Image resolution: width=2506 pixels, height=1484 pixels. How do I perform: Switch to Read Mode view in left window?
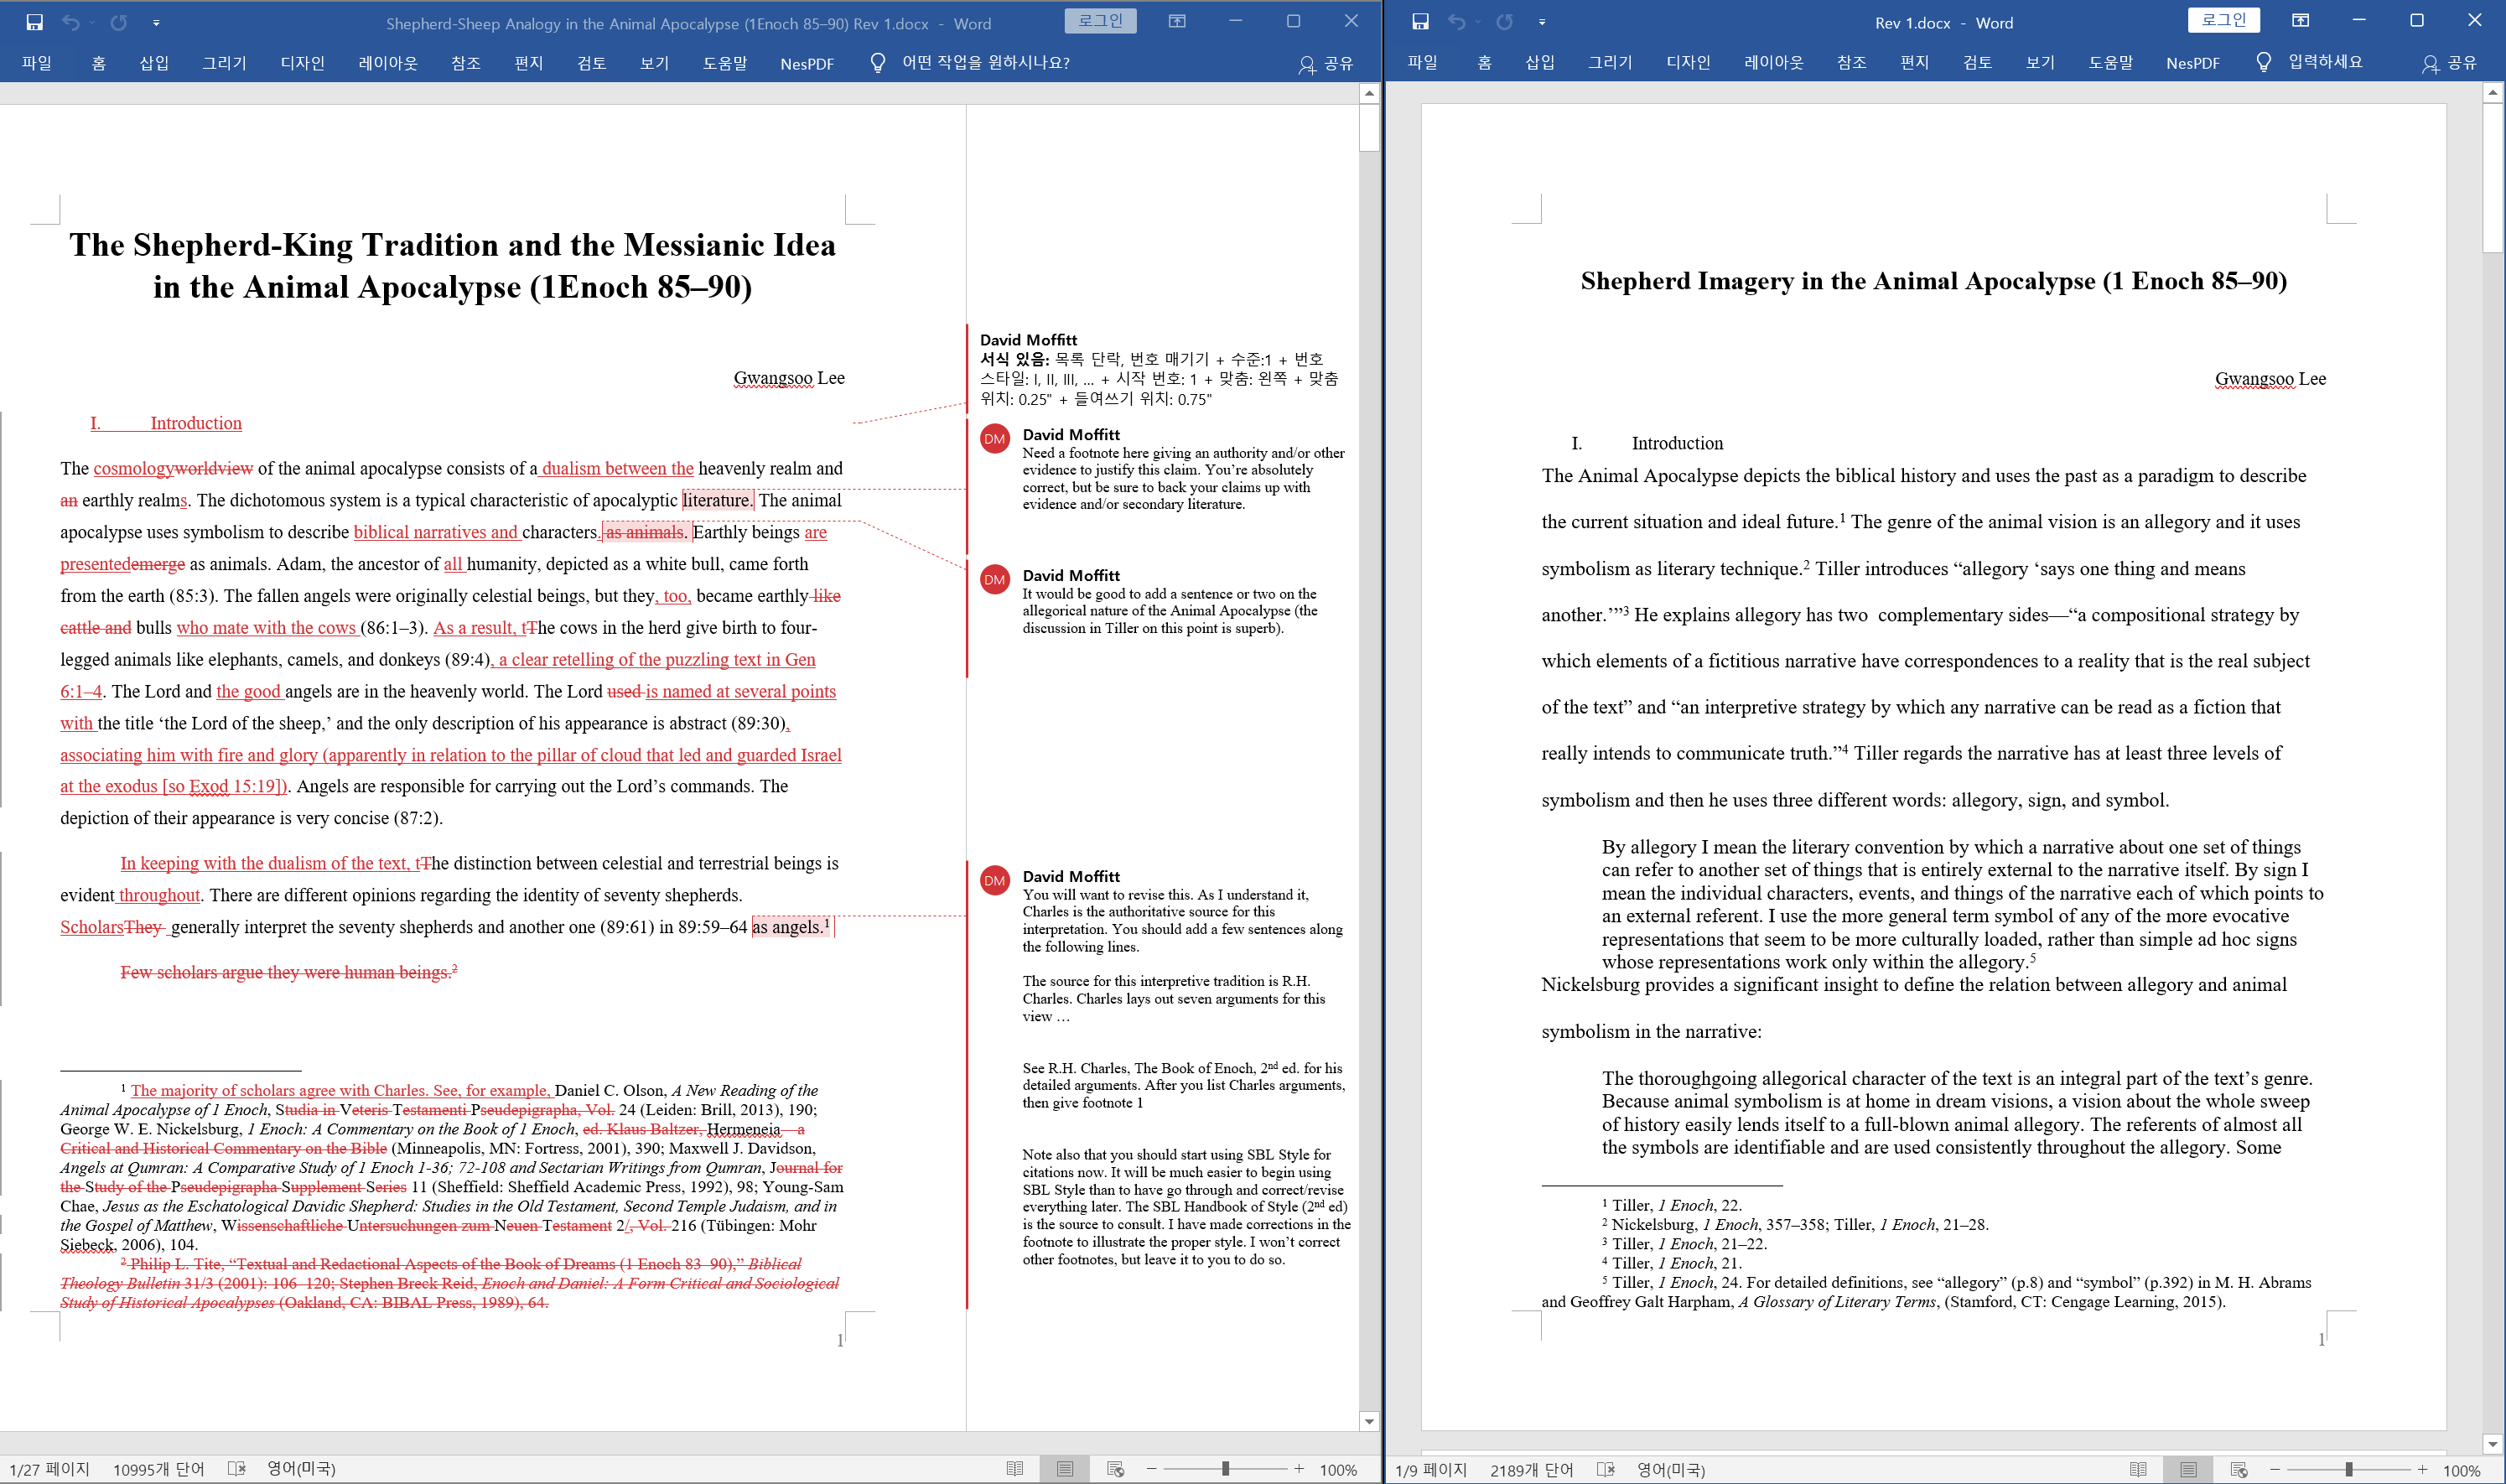tap(1014, 1469)
